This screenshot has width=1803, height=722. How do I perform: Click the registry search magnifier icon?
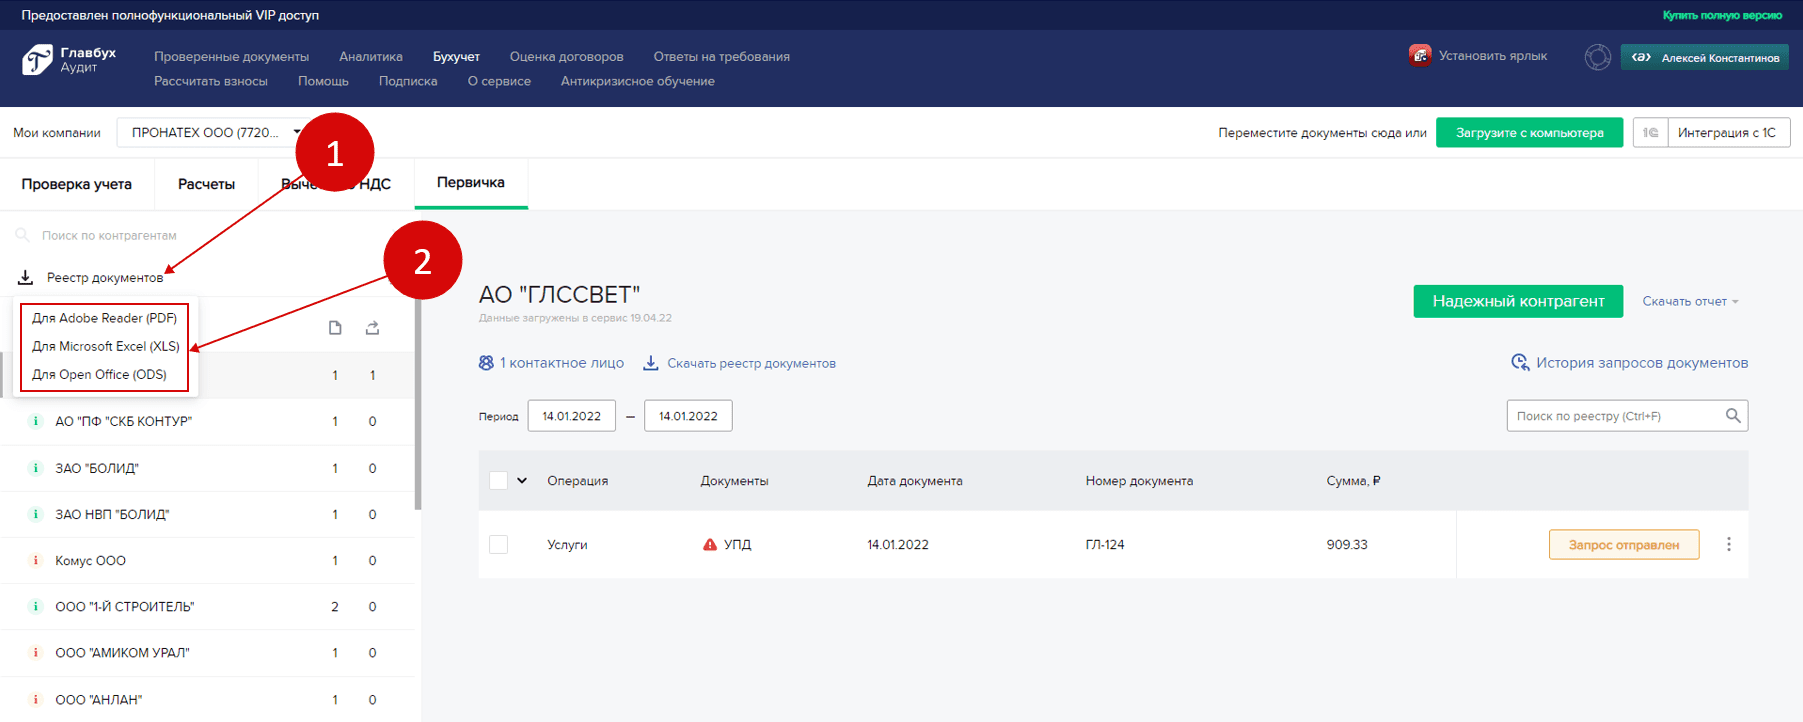click(x=1733, y=415)
